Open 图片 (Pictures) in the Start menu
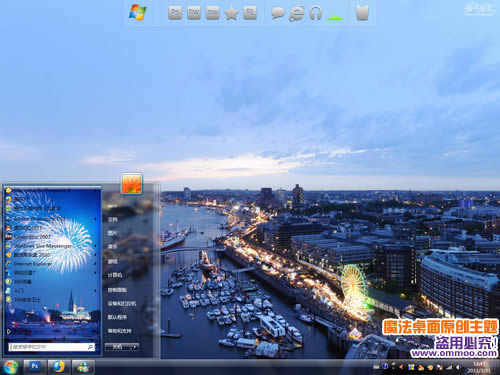 click(x=113, y=233)
